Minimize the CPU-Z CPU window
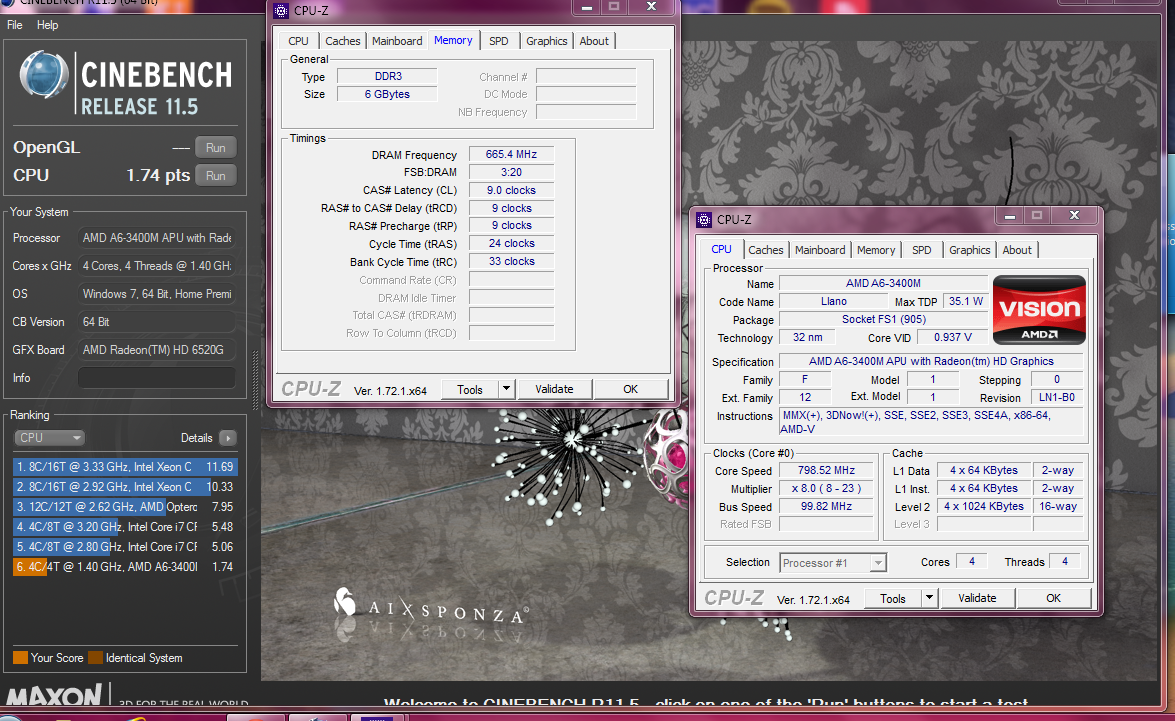The image size is (1175, 721). coord(1009,216)
